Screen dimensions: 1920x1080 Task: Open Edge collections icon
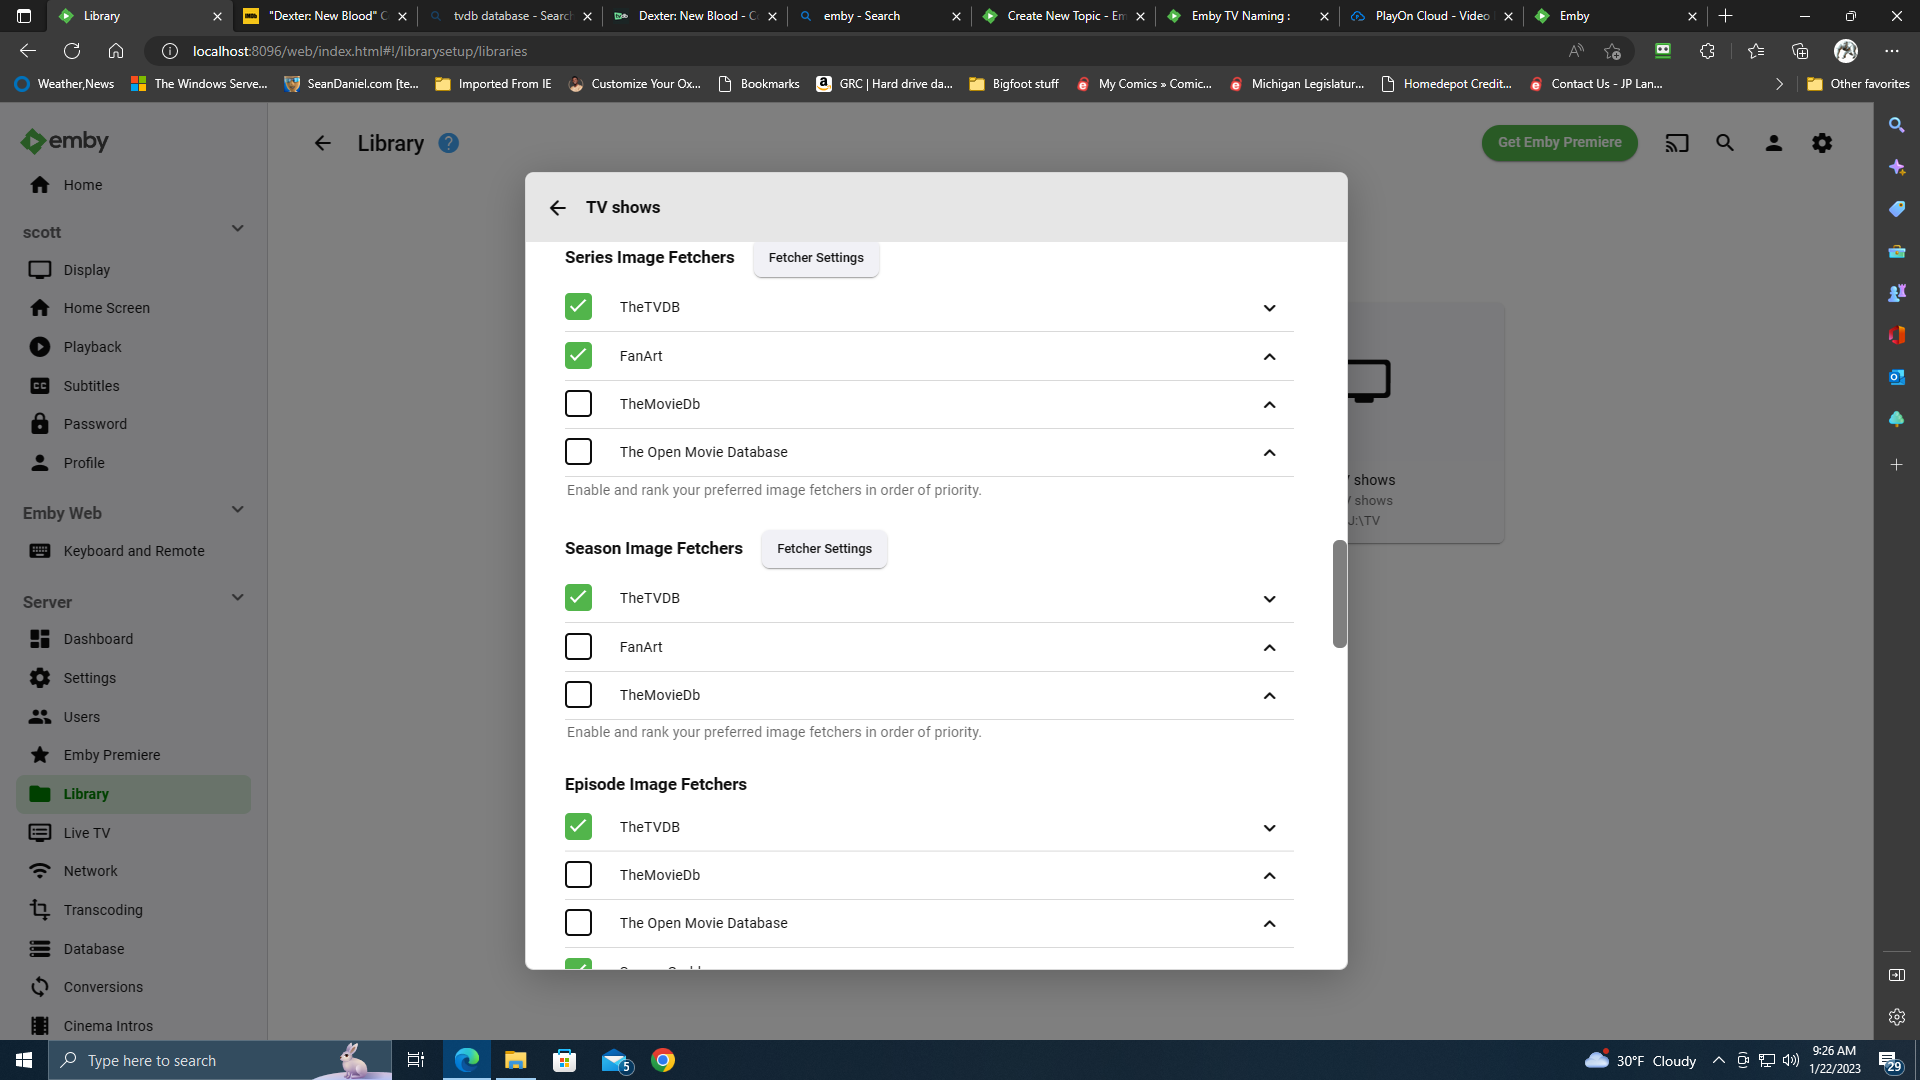click(x=1800, y=51)
